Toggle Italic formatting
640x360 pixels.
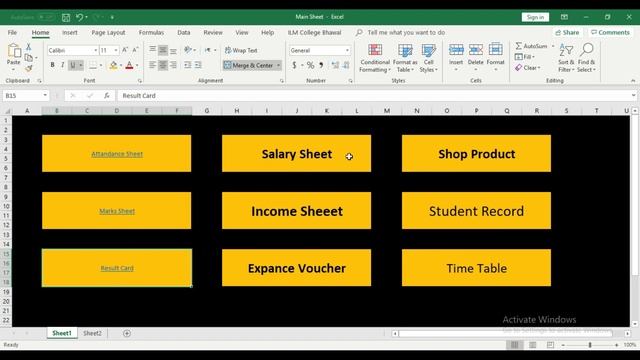(x=62, y=65)
